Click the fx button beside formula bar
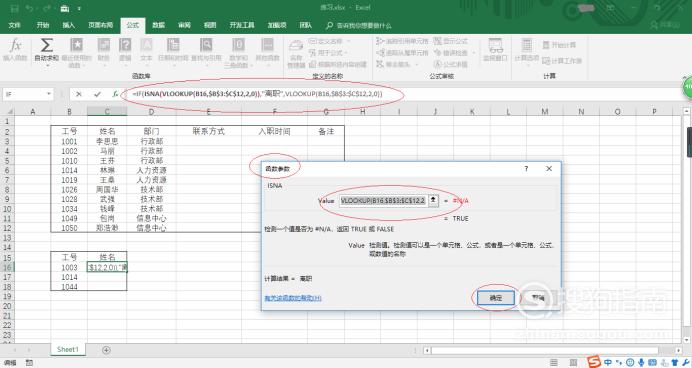692x368 pixels. 115,94
